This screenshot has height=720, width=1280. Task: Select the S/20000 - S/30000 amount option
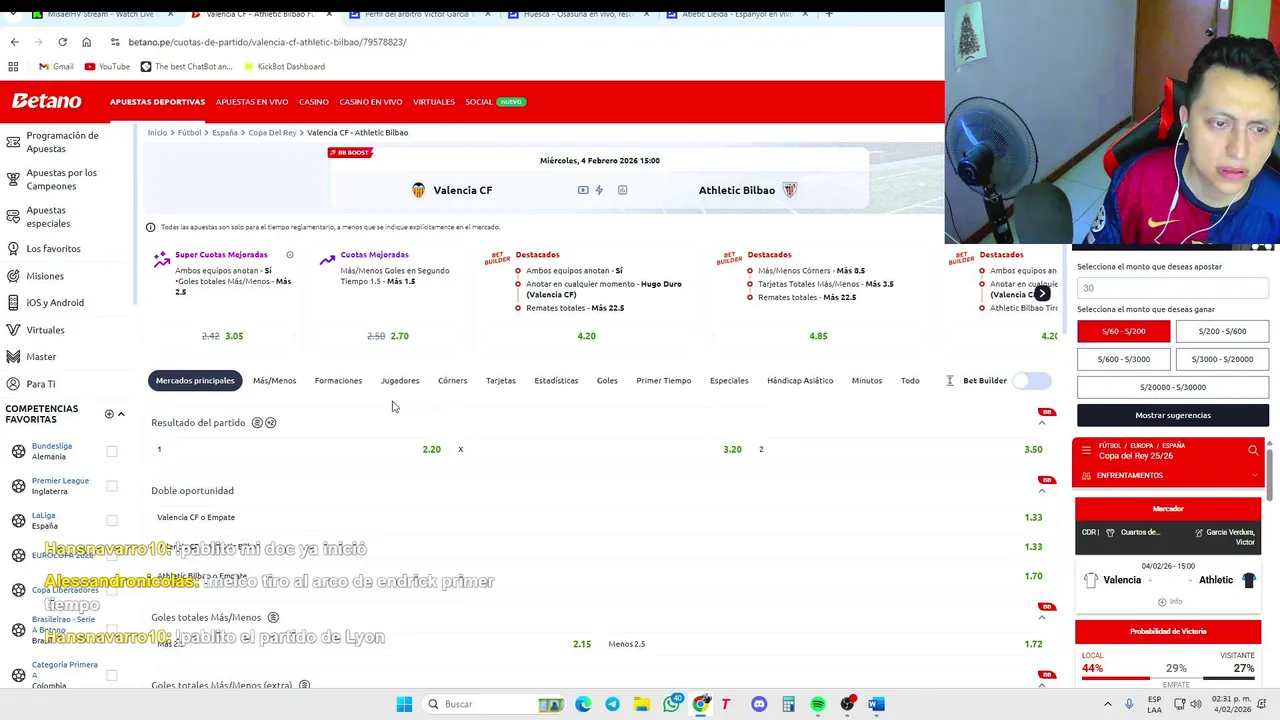(1173, 387)
